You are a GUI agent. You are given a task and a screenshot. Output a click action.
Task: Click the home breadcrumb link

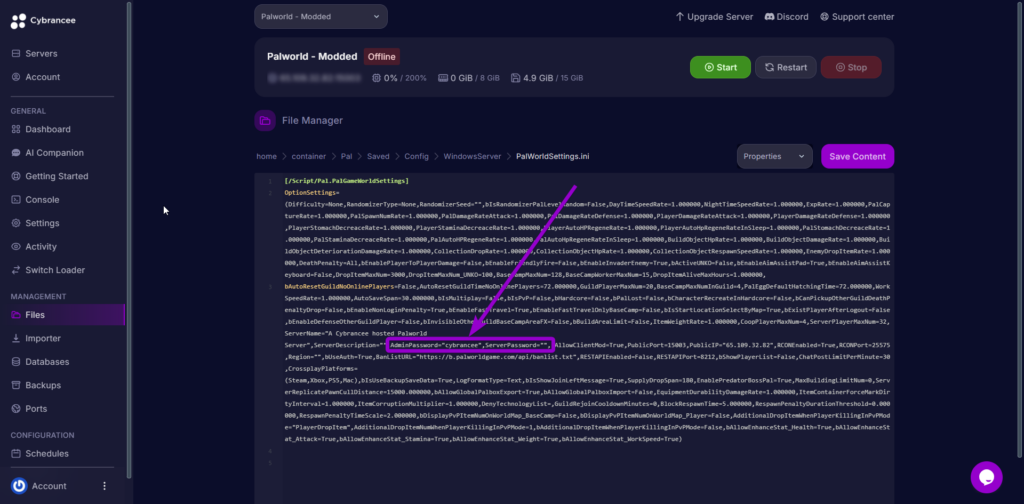pyautogui.click(x=266, y=157)
